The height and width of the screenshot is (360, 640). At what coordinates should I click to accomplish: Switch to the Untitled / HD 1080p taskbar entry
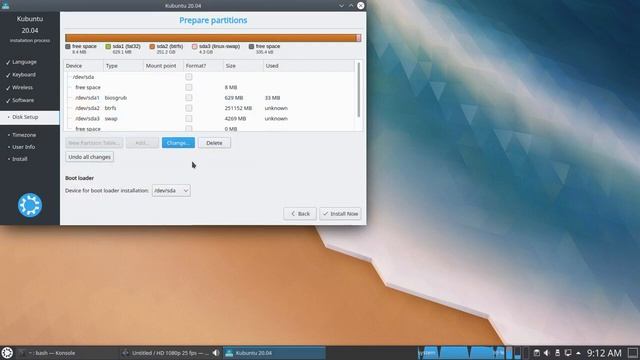pos(171,353)
